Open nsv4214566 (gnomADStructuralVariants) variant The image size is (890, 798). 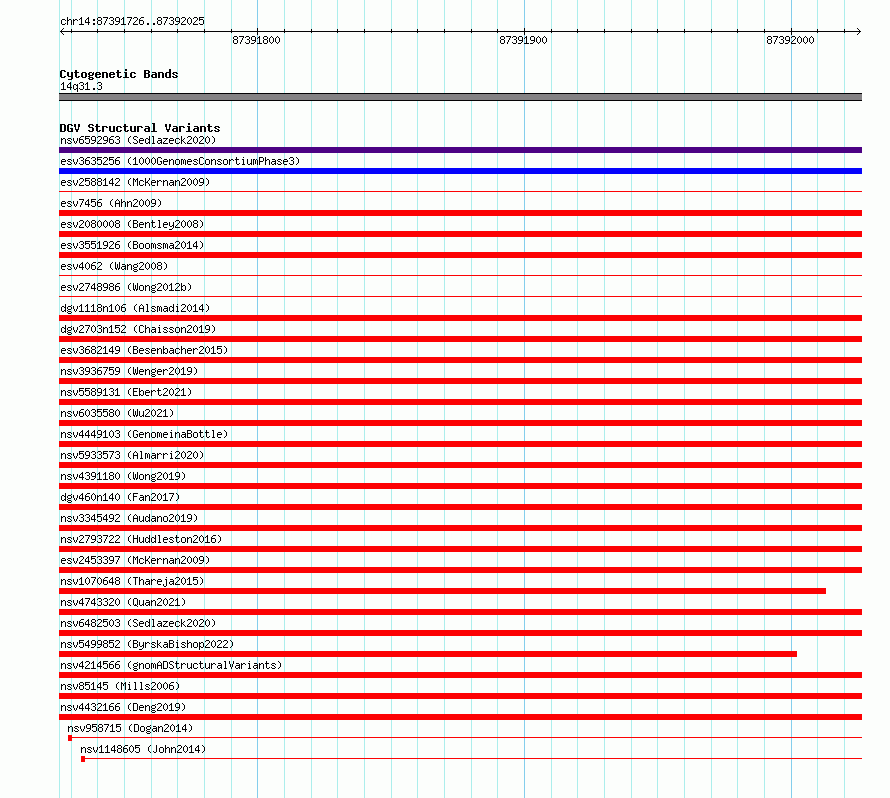tap(171, 665)
